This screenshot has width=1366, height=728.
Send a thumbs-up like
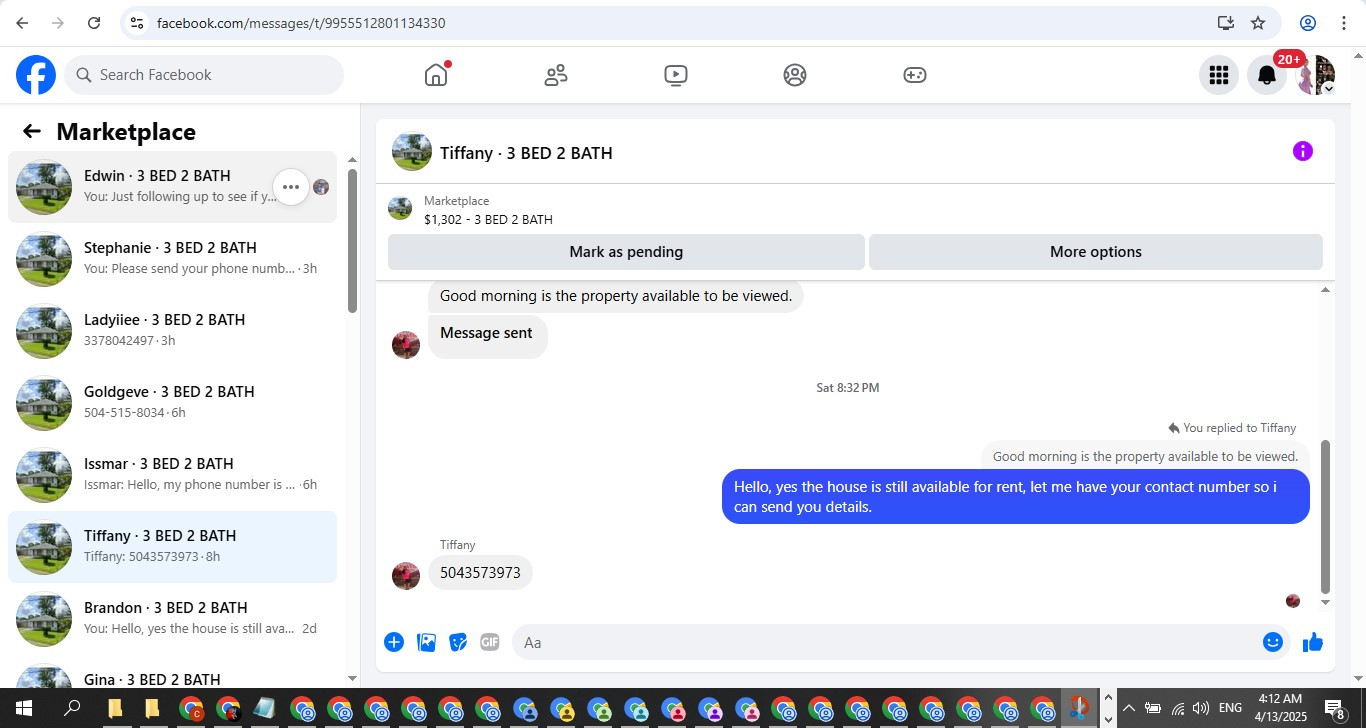coord(1313,642)
